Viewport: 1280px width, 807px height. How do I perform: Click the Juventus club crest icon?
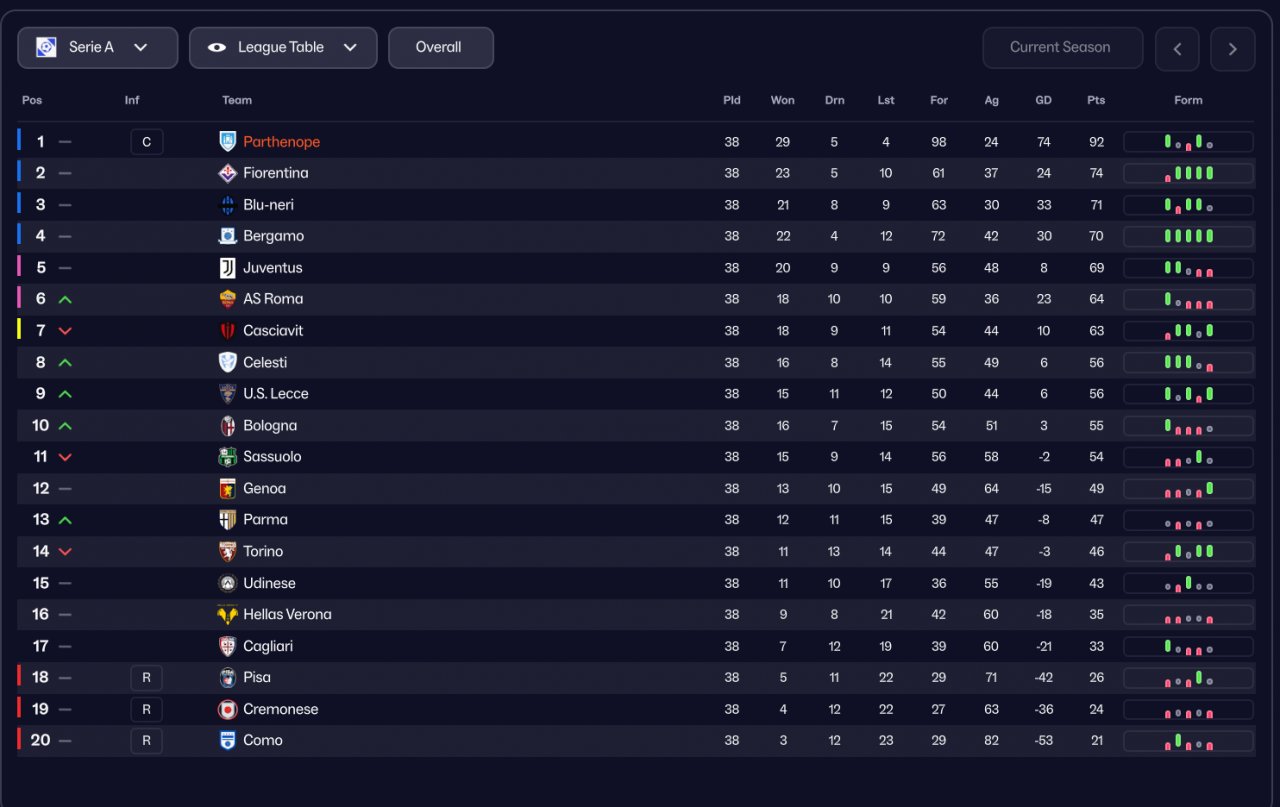228,268
